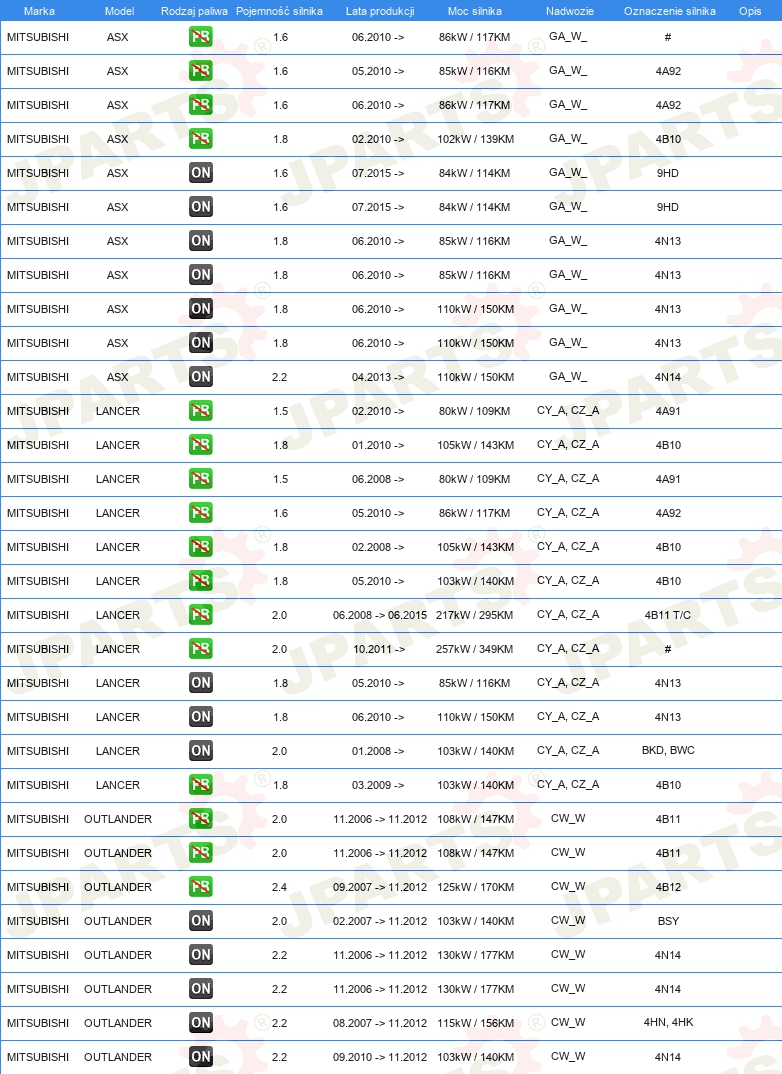Click petrol icon in ASX 85kW / 116KM 4A92 row
This screenshot has width=782, height=1074.
pyautogui.click(x=201, y=71)
